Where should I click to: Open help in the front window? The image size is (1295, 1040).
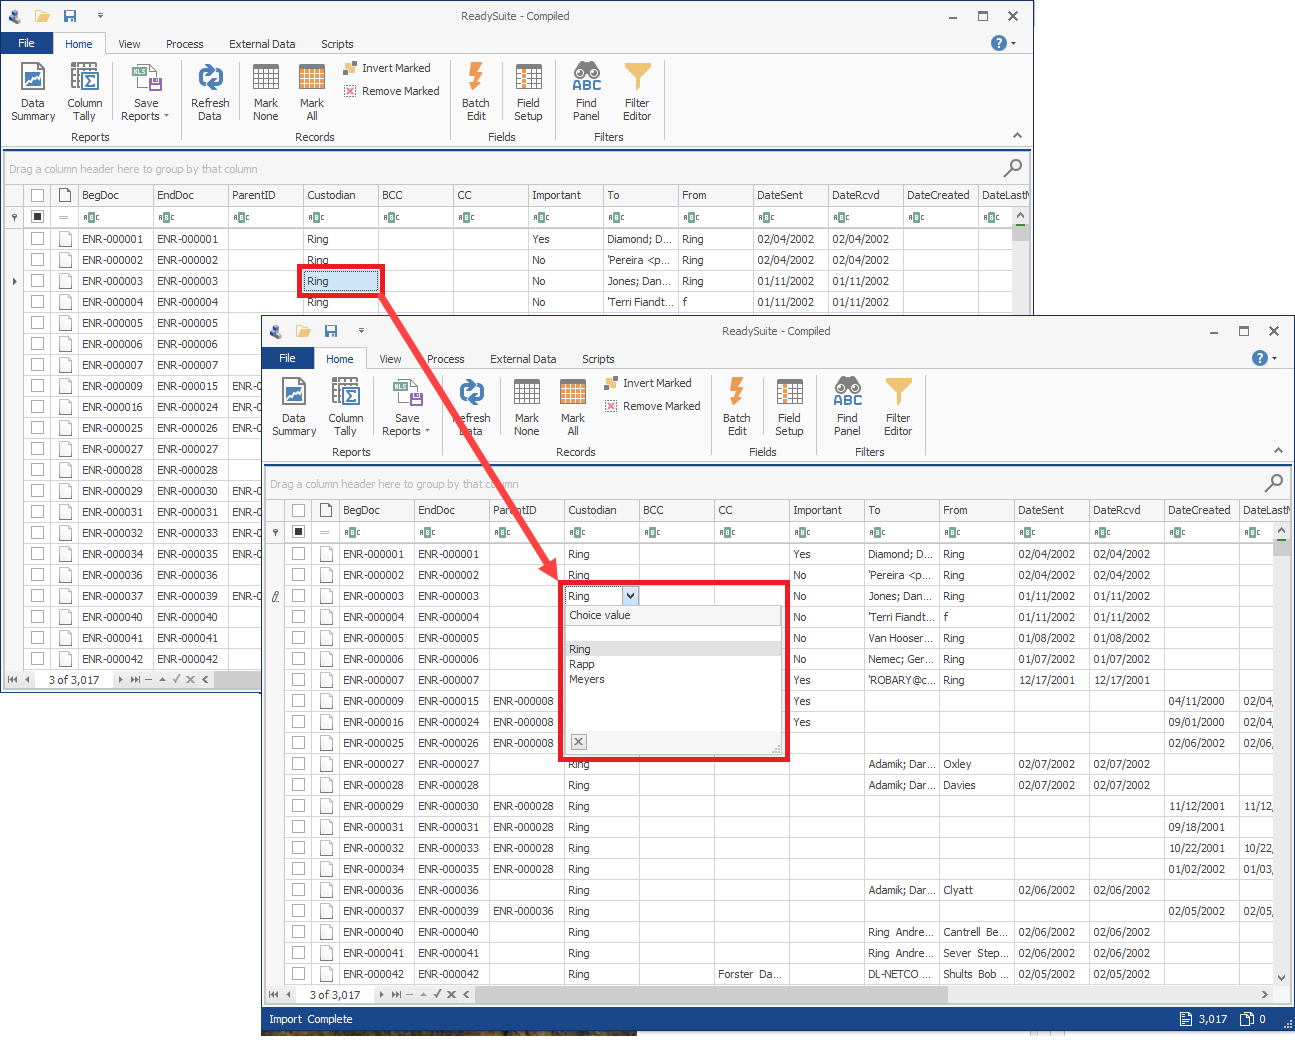click(1260, 358)
